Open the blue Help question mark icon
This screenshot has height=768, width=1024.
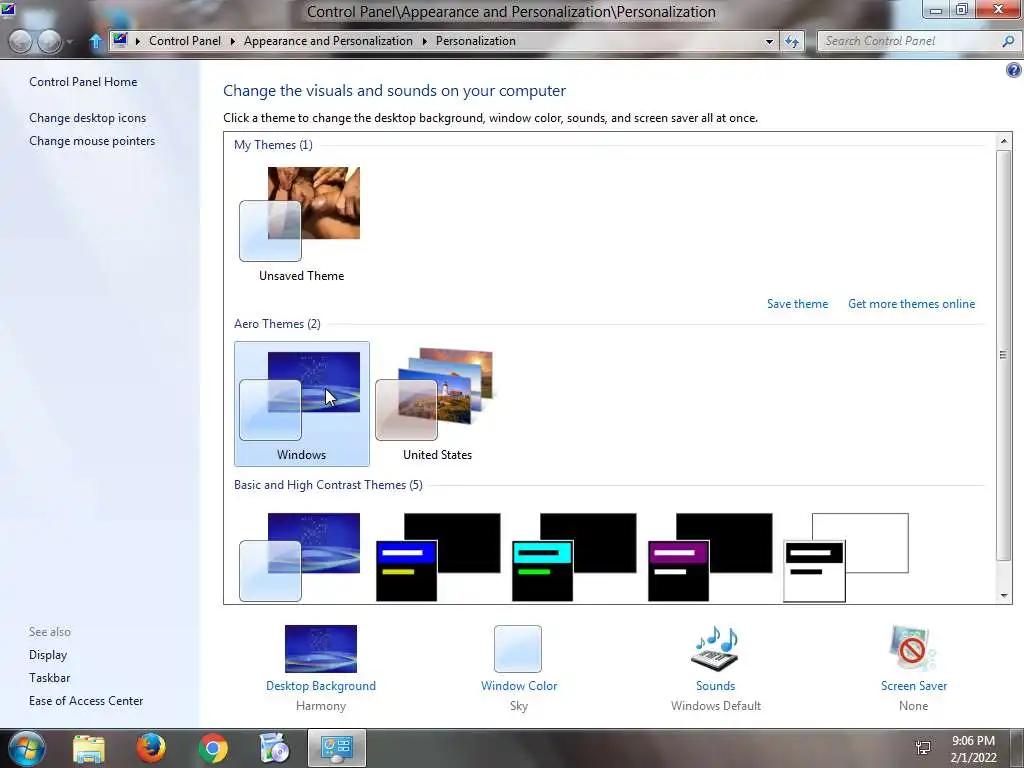click(1014, 70)
